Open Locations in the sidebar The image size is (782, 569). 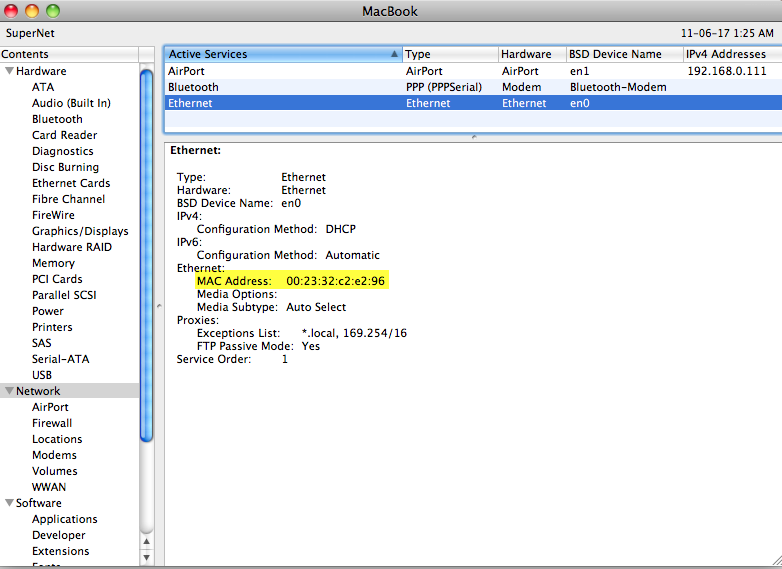coord(57,439)
